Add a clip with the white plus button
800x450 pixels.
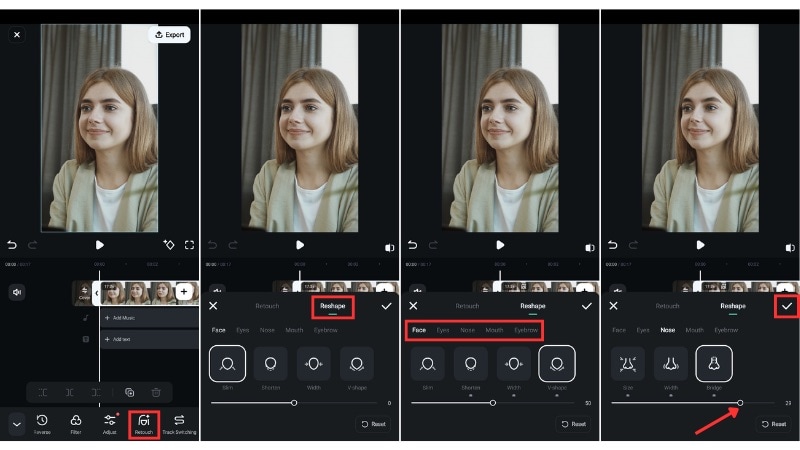[184, 292]
